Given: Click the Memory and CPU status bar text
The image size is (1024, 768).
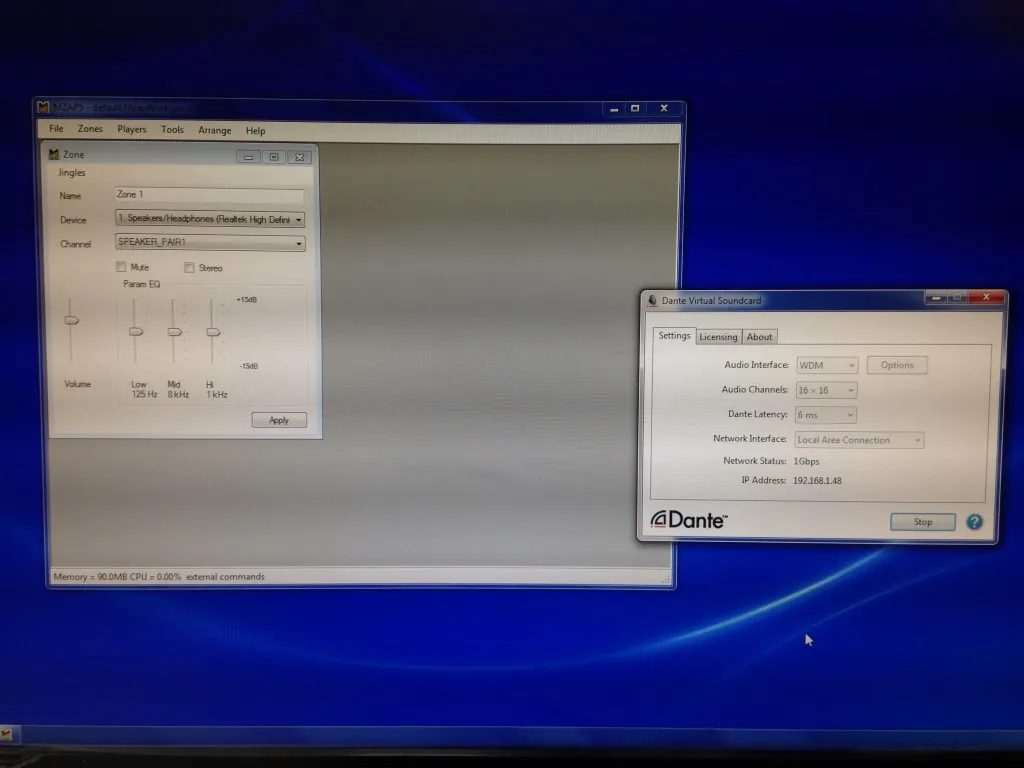Looking at the screenshot, I should 117,577.
